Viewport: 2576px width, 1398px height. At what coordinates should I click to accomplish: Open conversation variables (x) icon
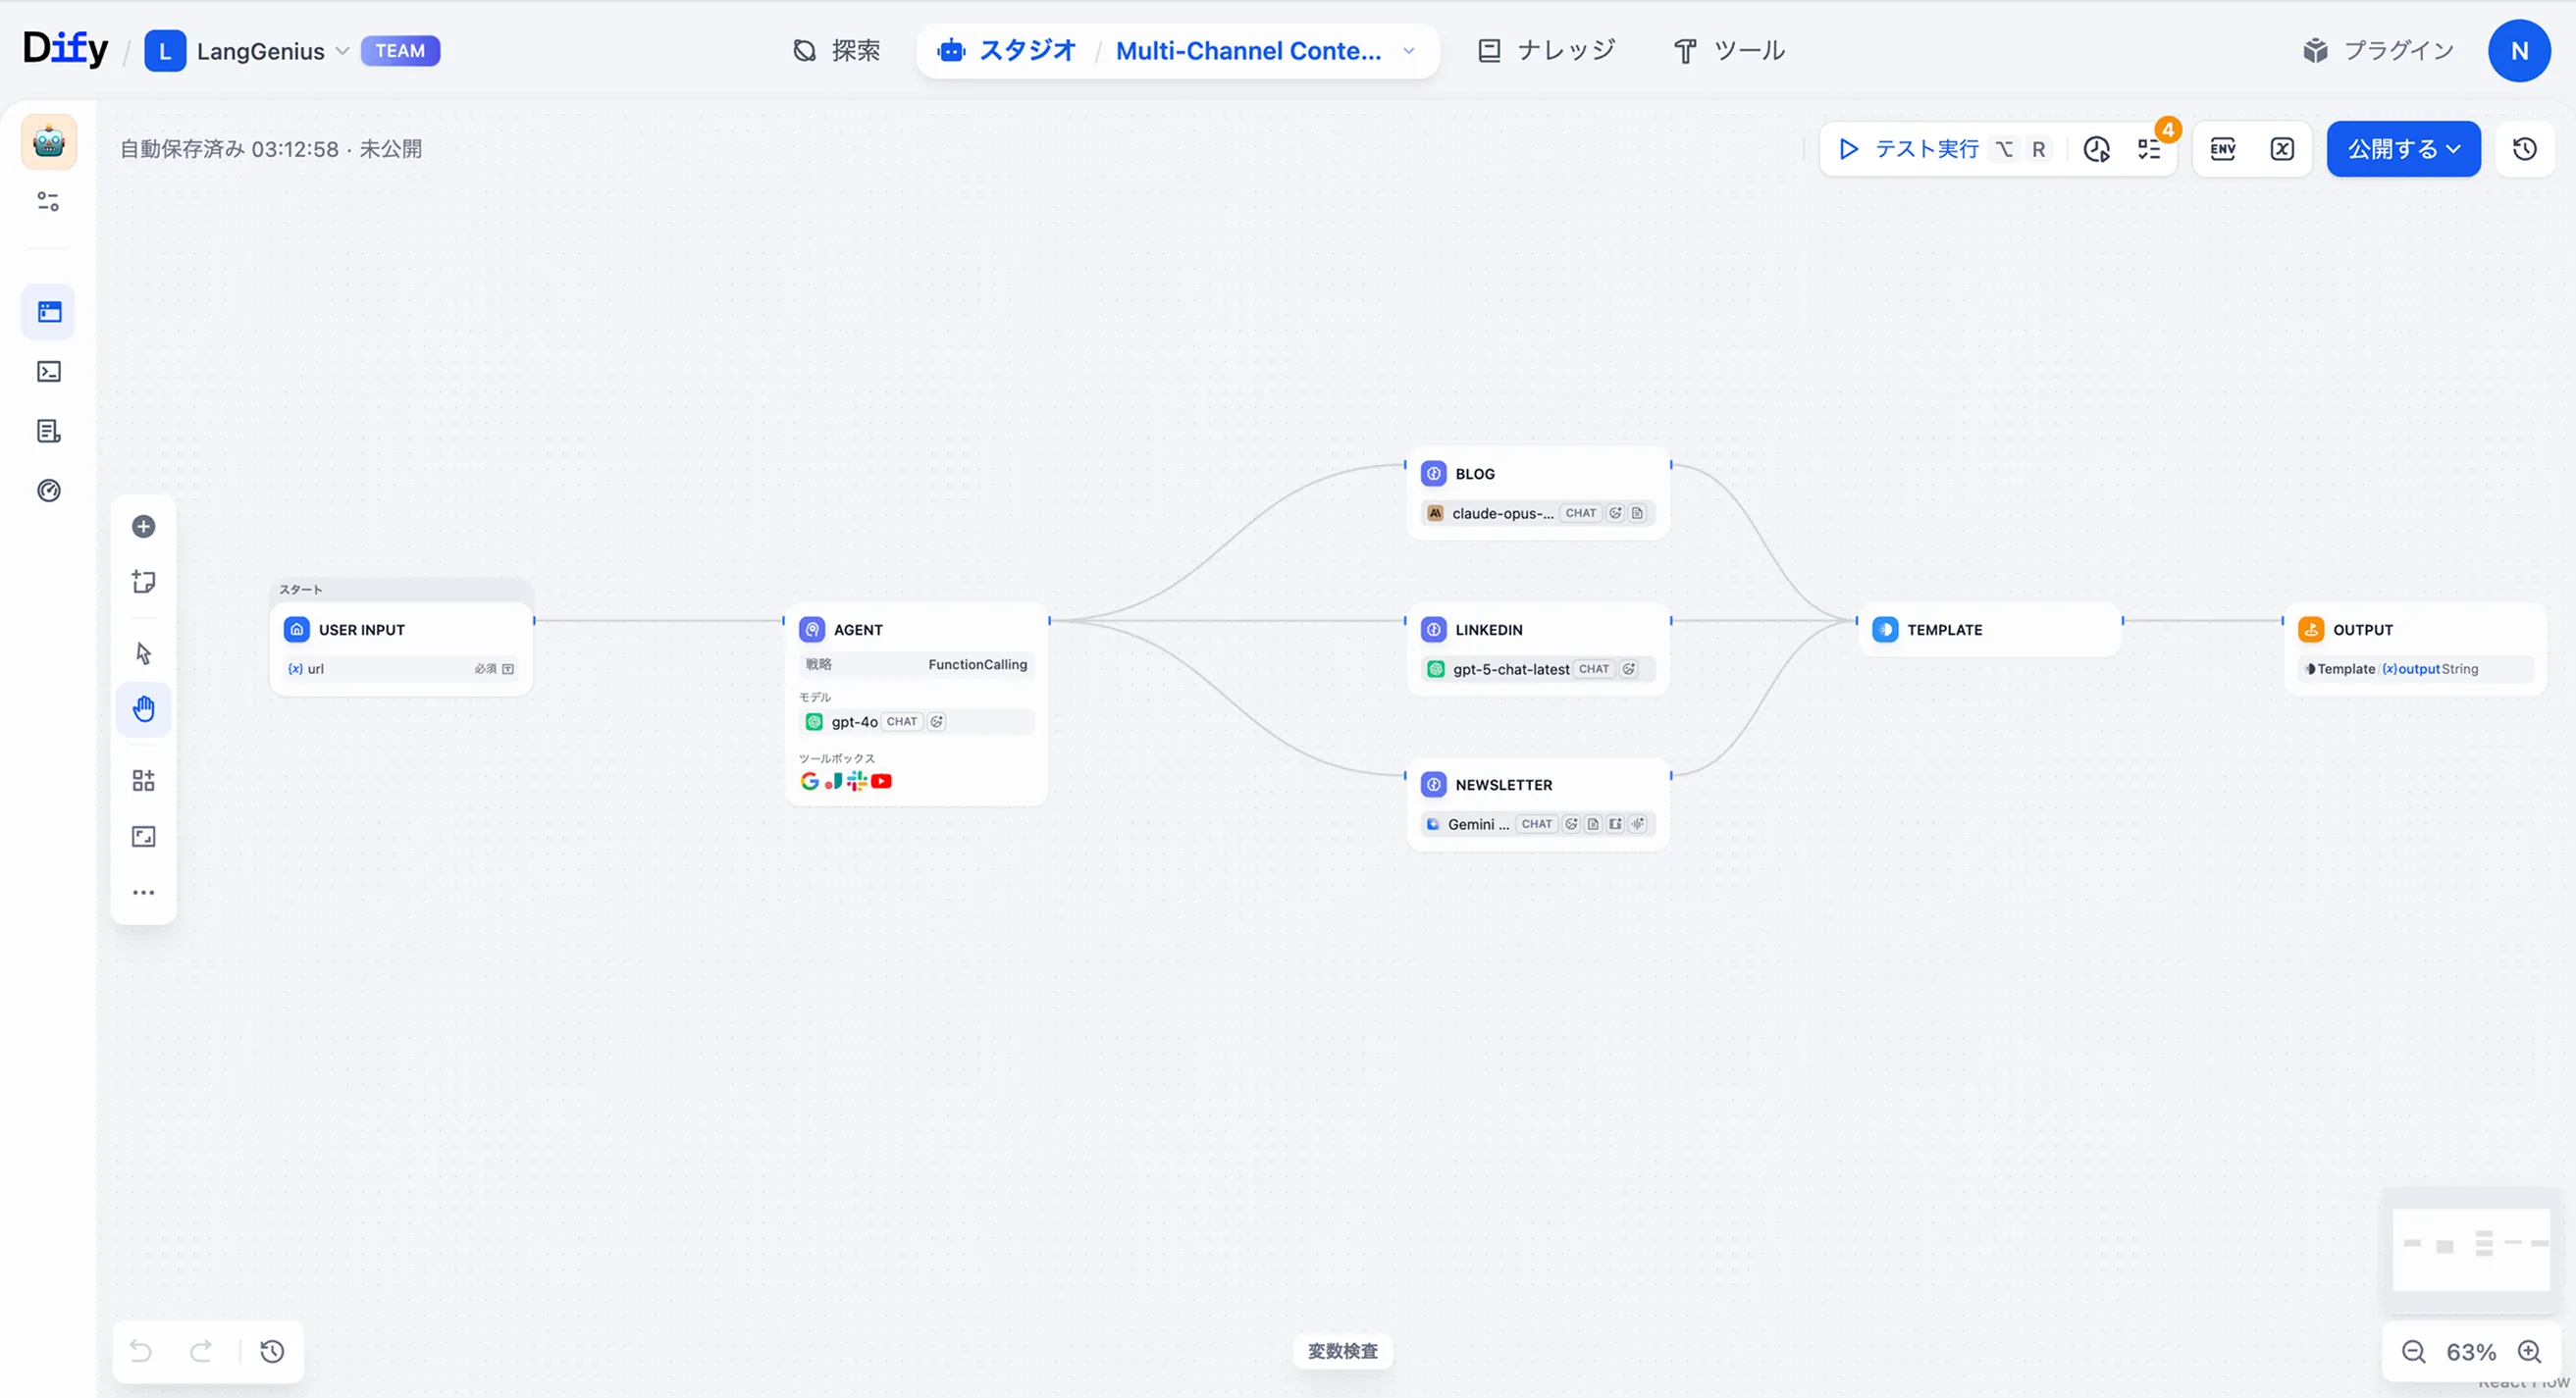point(2282,149)
